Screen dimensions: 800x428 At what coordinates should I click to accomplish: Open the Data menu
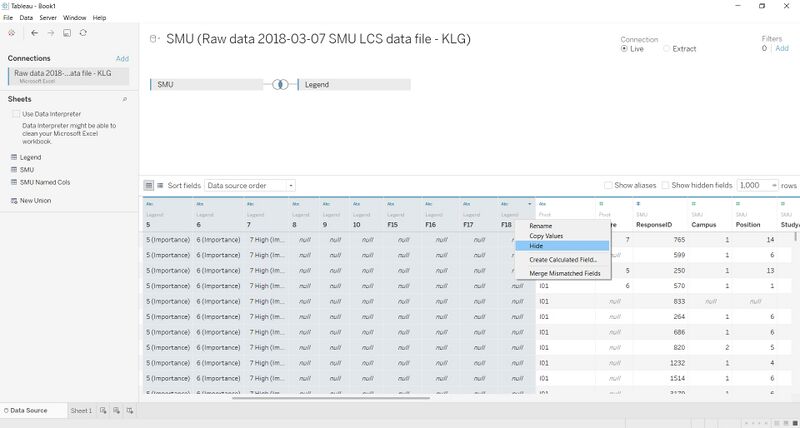tap(26, 17)
